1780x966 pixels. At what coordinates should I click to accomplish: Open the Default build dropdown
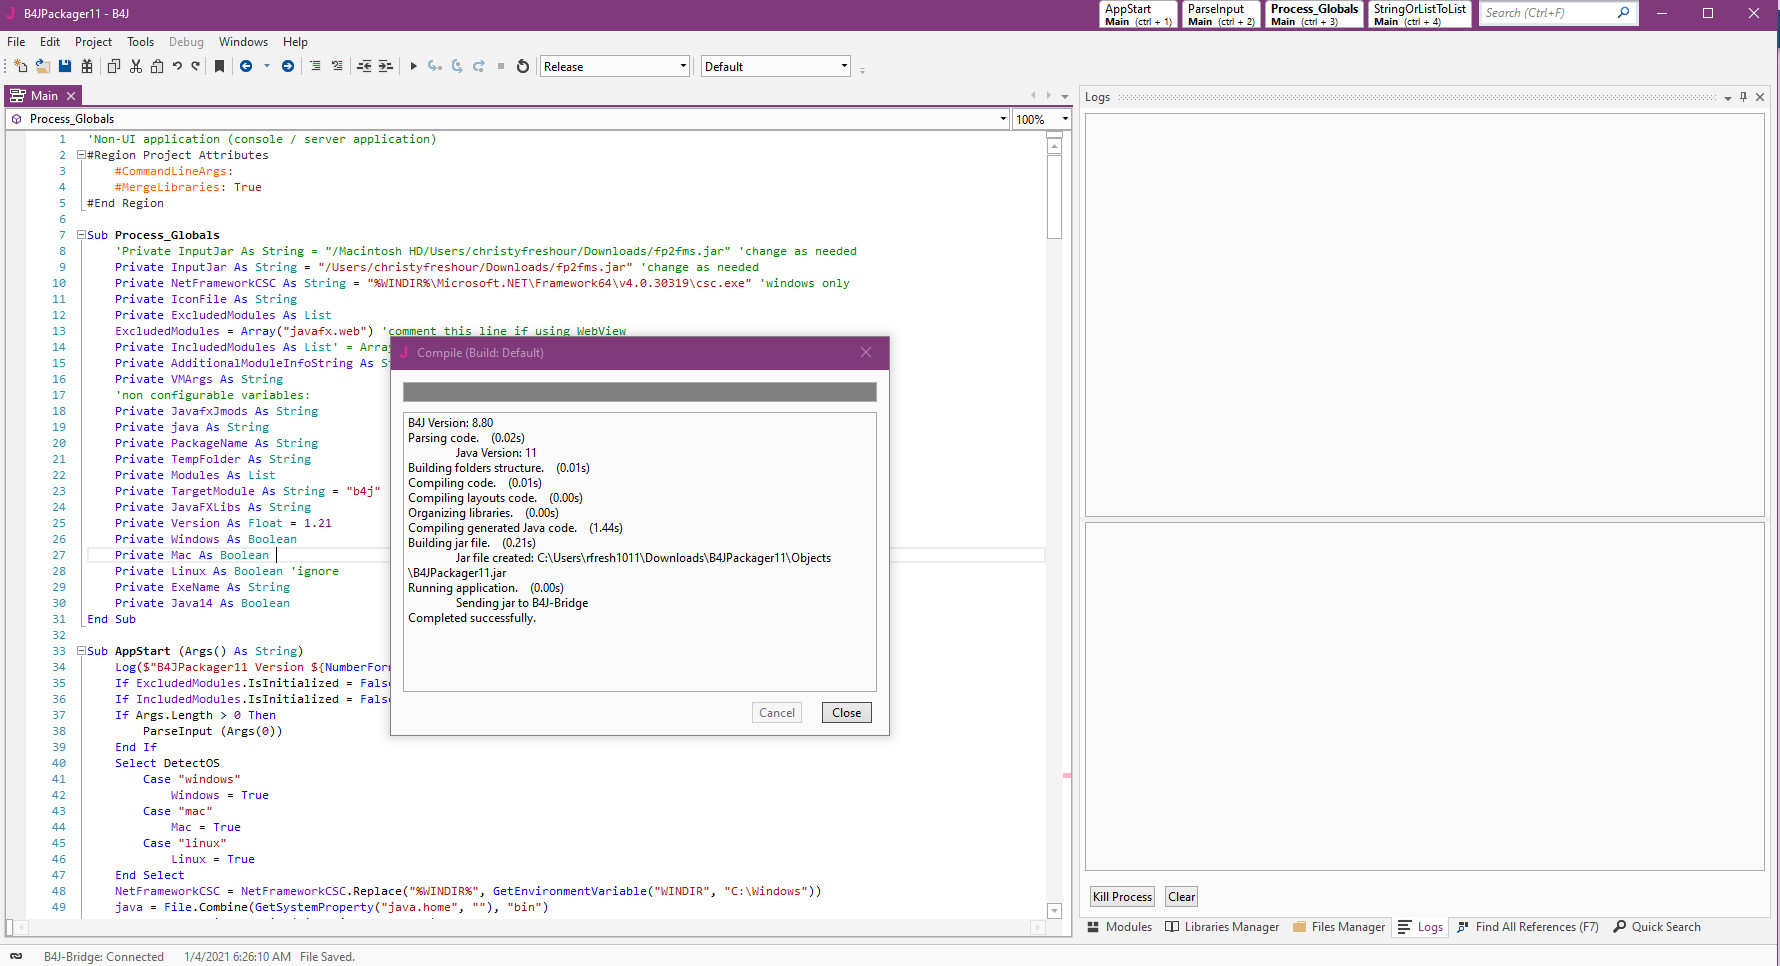[775, 67]
